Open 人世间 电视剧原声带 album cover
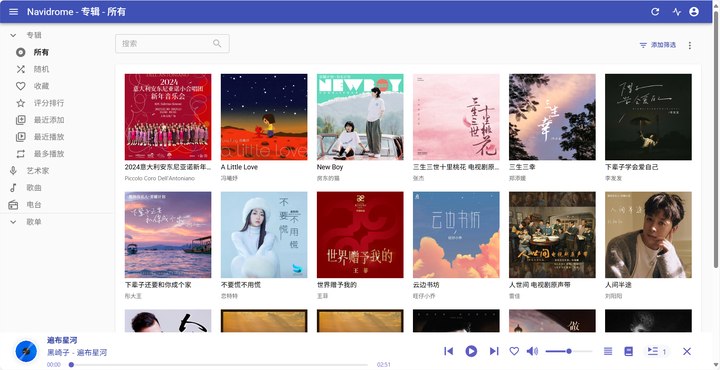Image resolution: width=720 pixels, height=370 pixels. [552, 235]
